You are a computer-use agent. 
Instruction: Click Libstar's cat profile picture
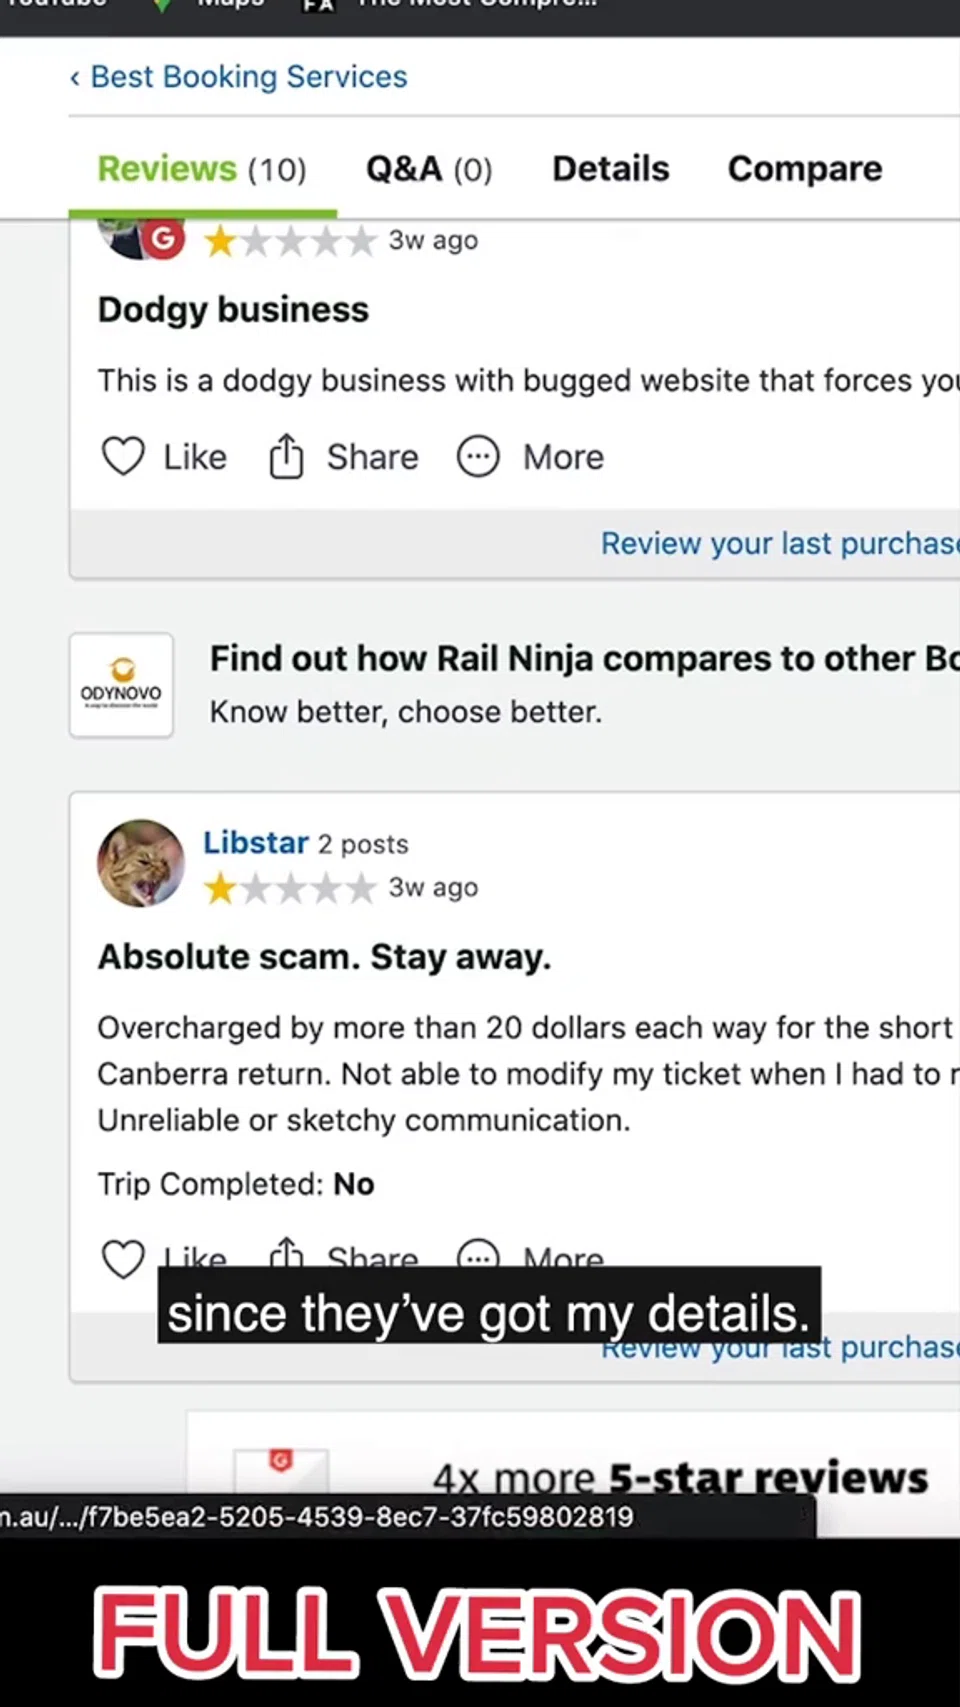(141, 863)
